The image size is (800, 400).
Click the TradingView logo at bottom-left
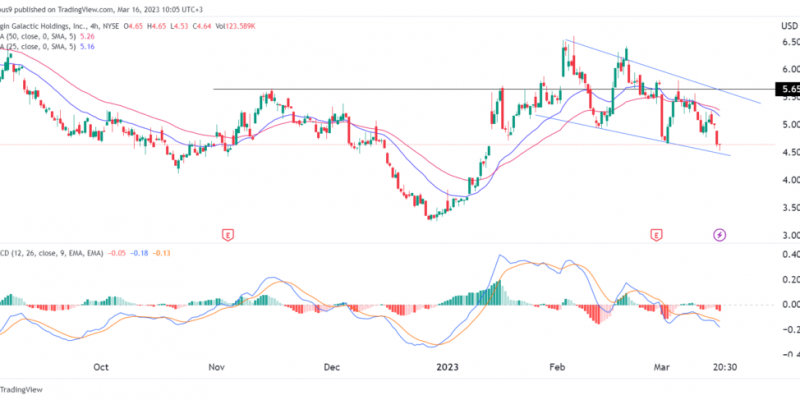20,389
